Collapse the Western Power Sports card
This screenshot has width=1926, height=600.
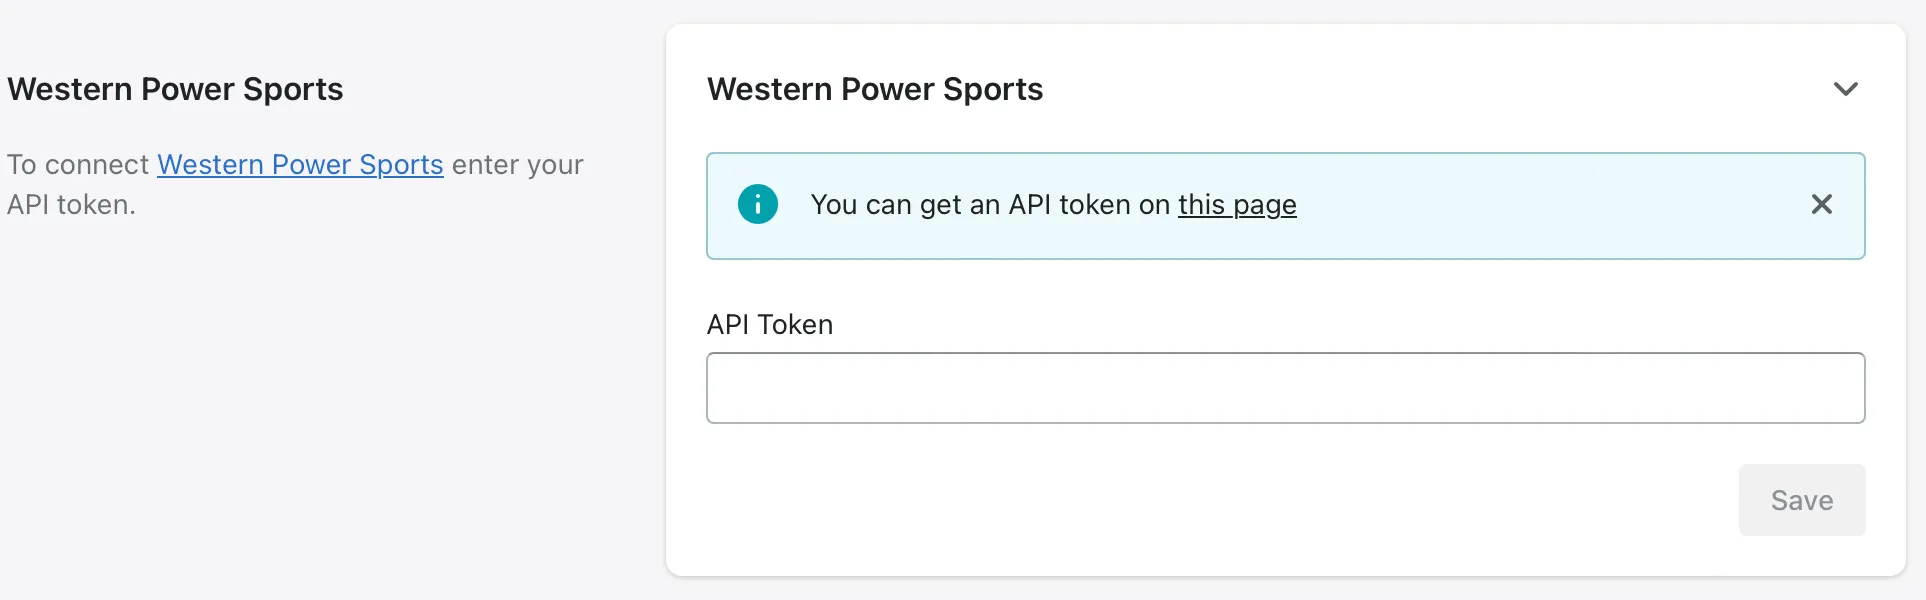tap(1845, 89)
